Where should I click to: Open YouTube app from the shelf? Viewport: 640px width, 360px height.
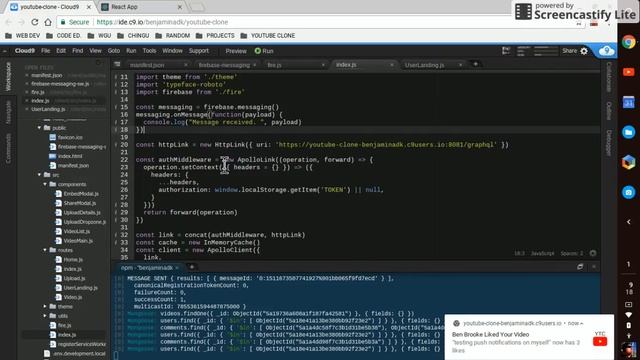pyautogui.click(x=629, y=72)
